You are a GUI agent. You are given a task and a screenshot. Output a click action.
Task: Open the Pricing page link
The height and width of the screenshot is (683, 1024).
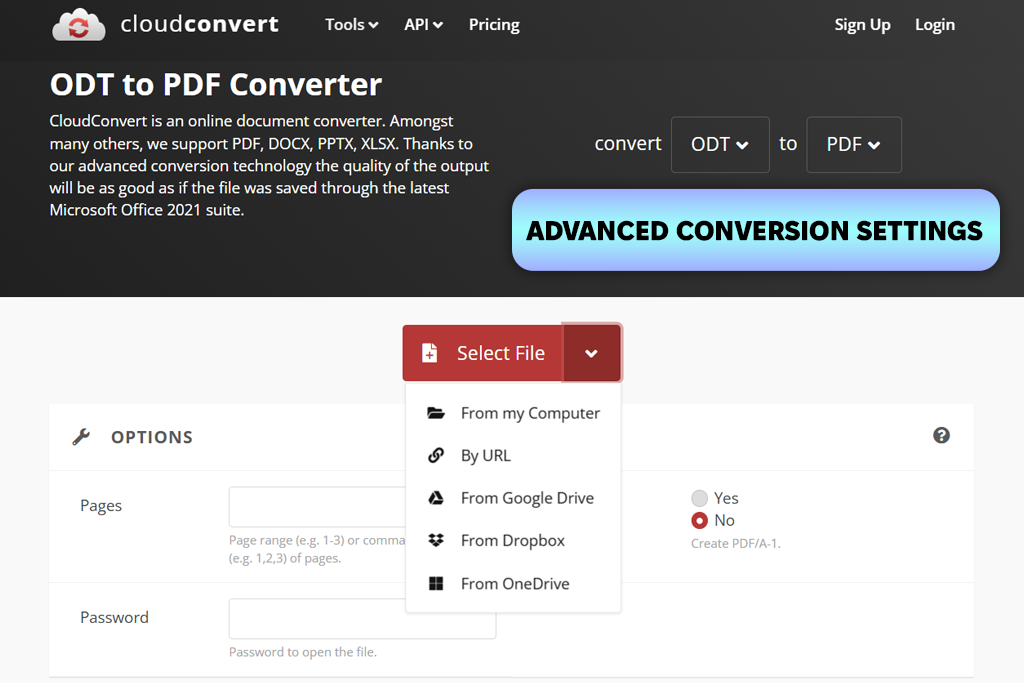494,25
